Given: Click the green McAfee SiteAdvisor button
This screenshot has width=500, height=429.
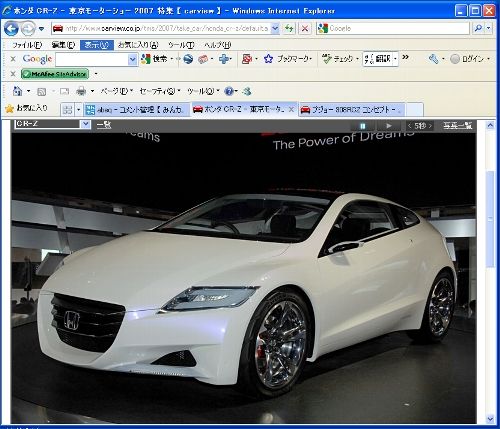Looking at the screenshot, I should [x=55, y=74].
